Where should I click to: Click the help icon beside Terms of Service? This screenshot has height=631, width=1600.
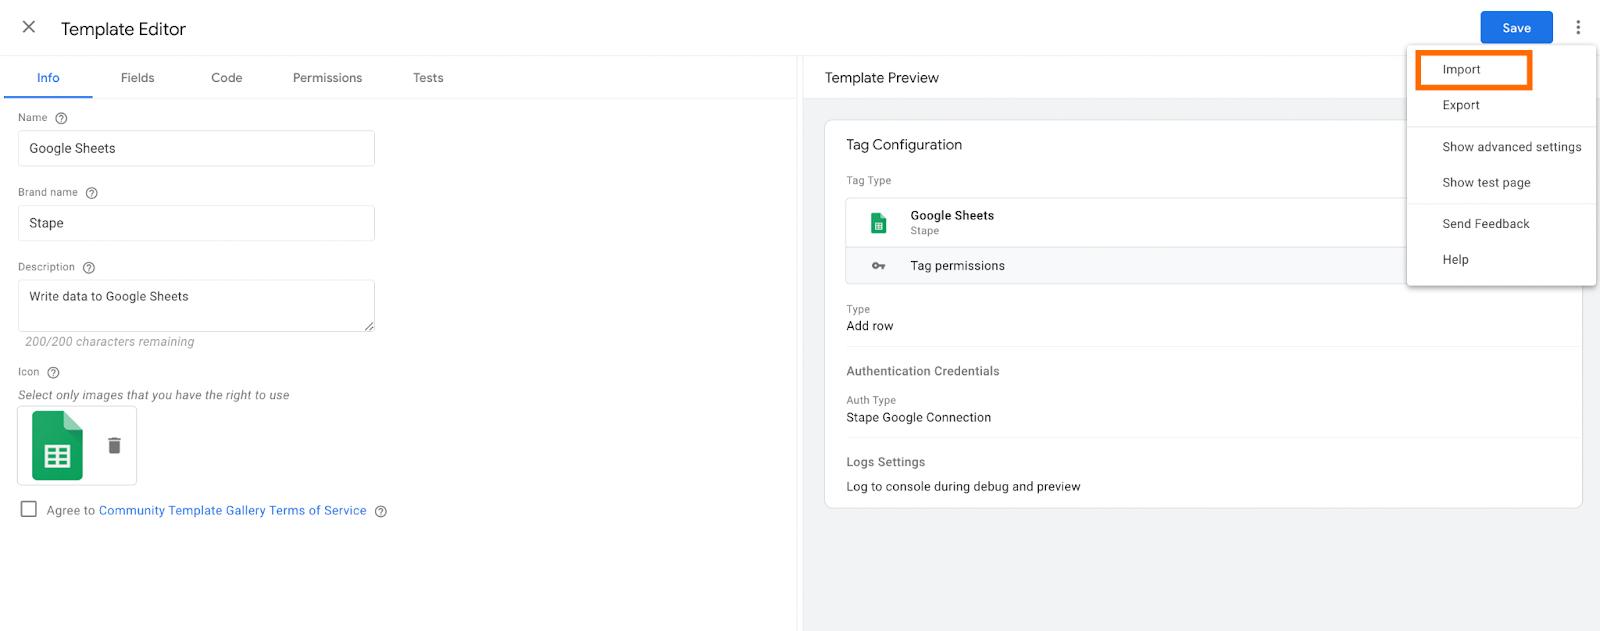point(381,511)
